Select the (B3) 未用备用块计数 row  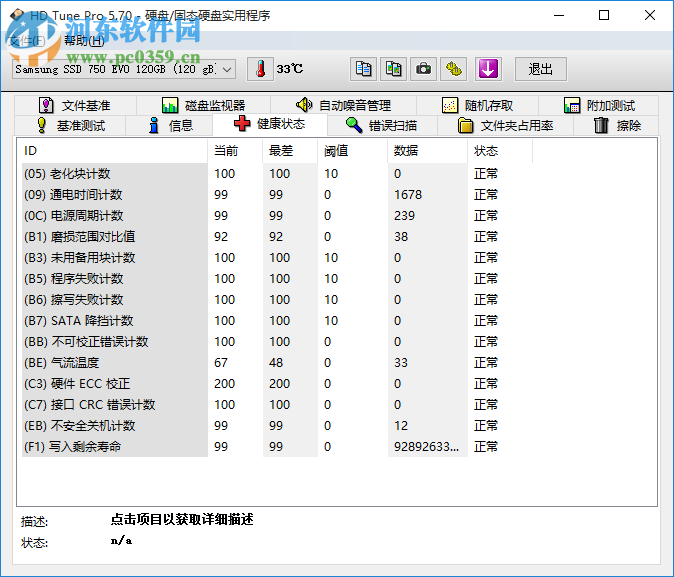[277, 258]
